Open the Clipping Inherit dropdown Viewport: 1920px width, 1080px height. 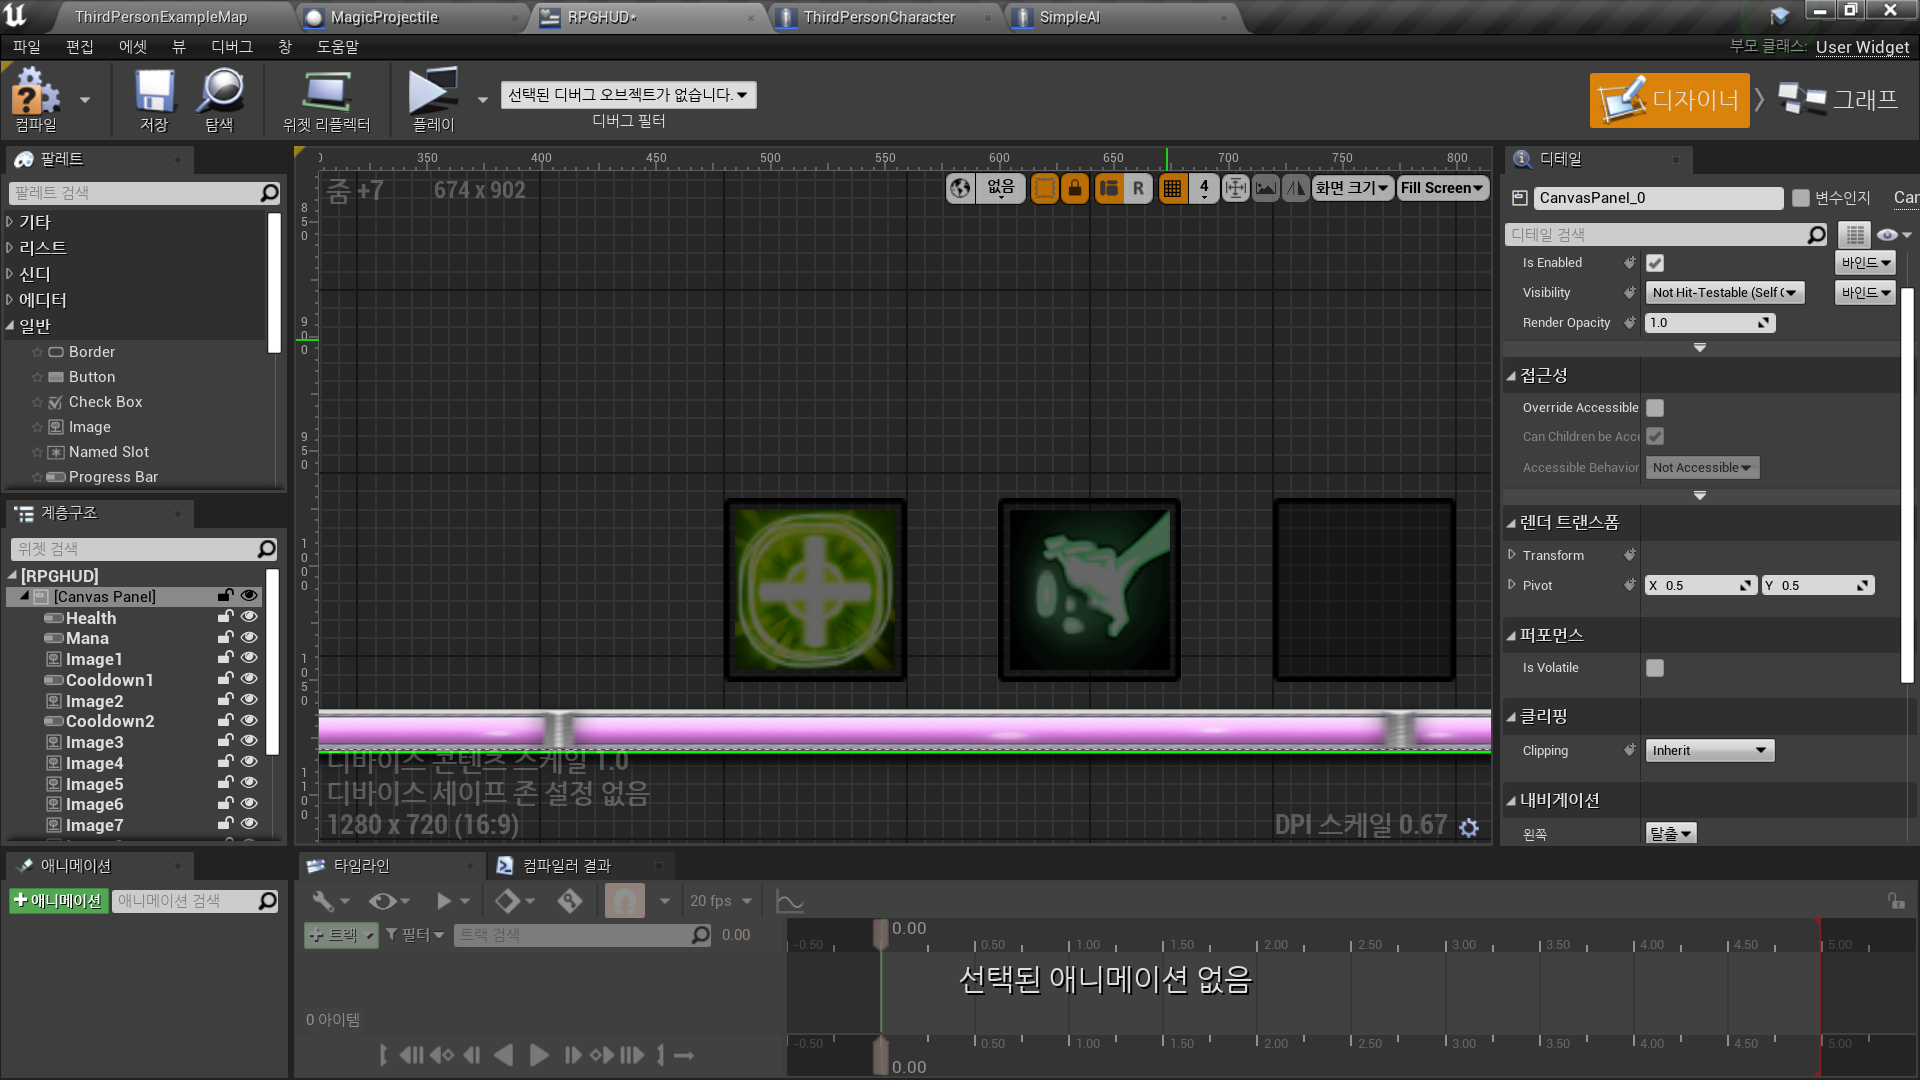coord(1709,751)
